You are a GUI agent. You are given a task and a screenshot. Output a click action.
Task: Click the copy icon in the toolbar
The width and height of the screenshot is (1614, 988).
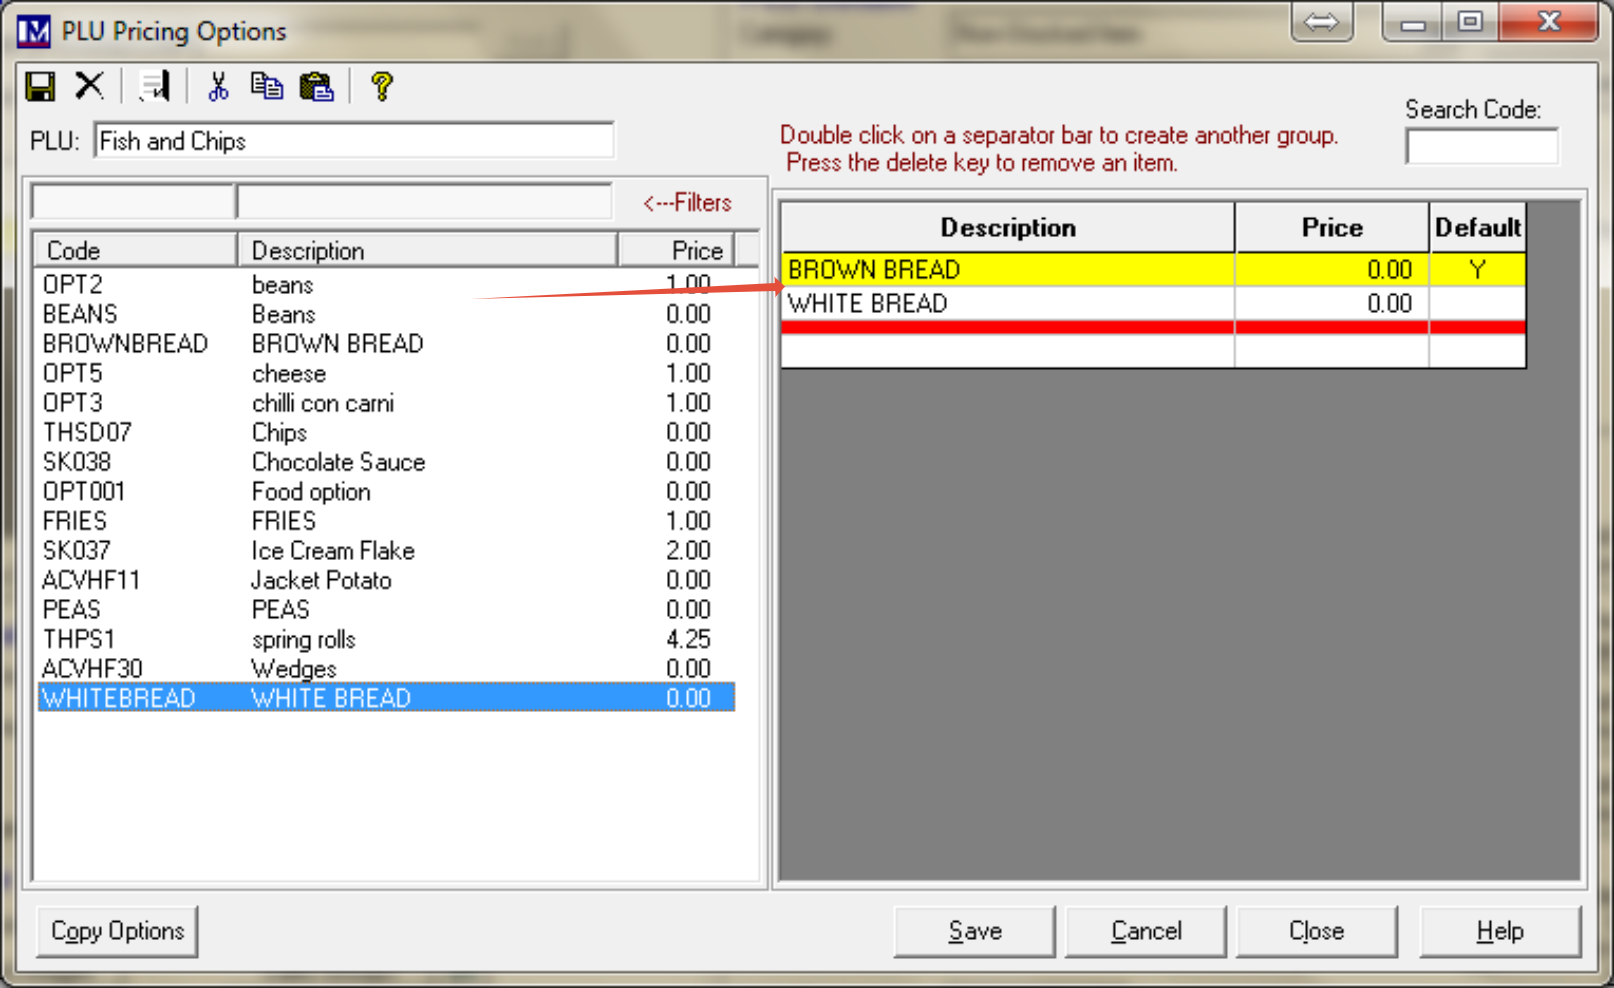[267, 86]
